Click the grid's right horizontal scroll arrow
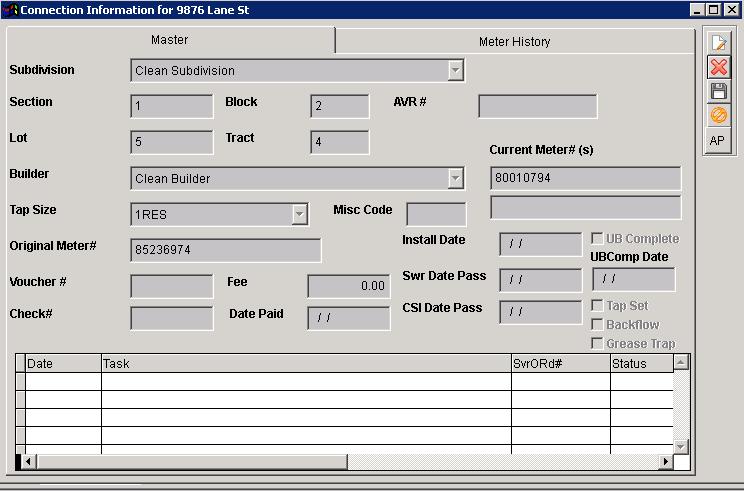This screenshot has height=491, width=744. (x=665, y=462)
